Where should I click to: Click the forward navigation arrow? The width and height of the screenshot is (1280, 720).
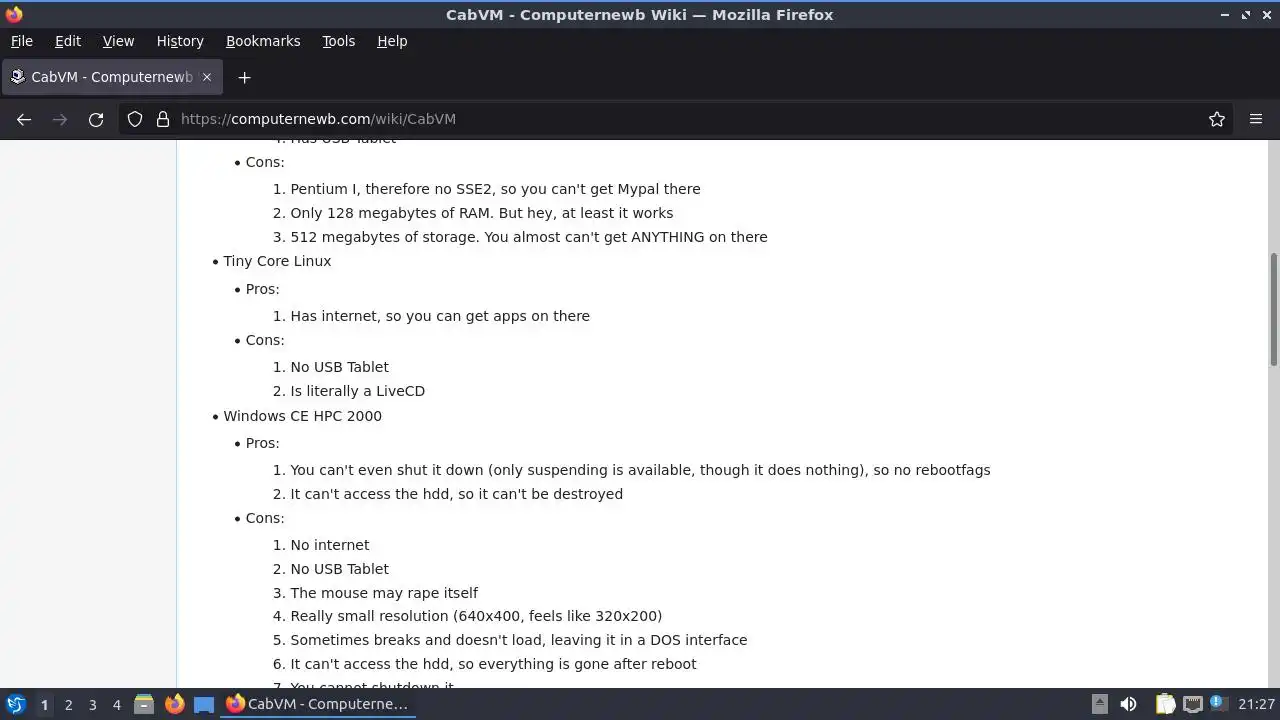pos(60,119)
